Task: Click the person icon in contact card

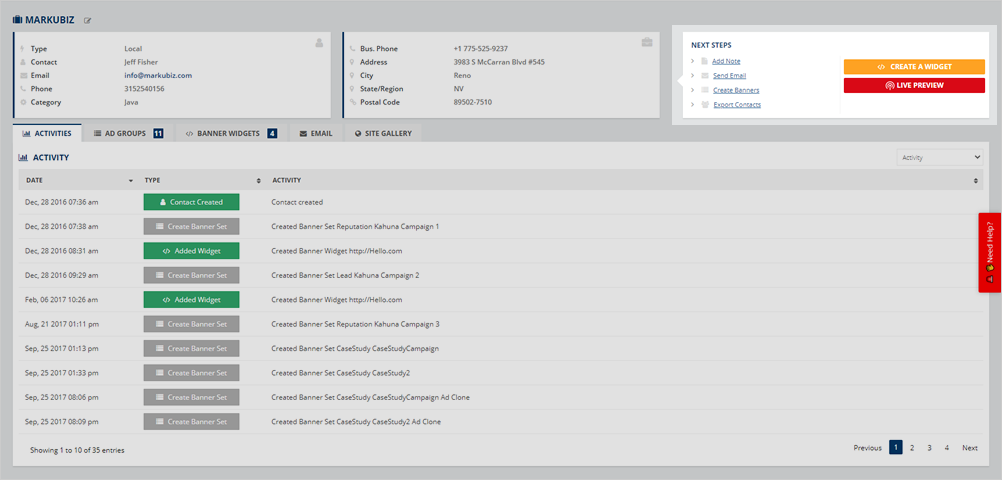Action: tap(319, 43)
